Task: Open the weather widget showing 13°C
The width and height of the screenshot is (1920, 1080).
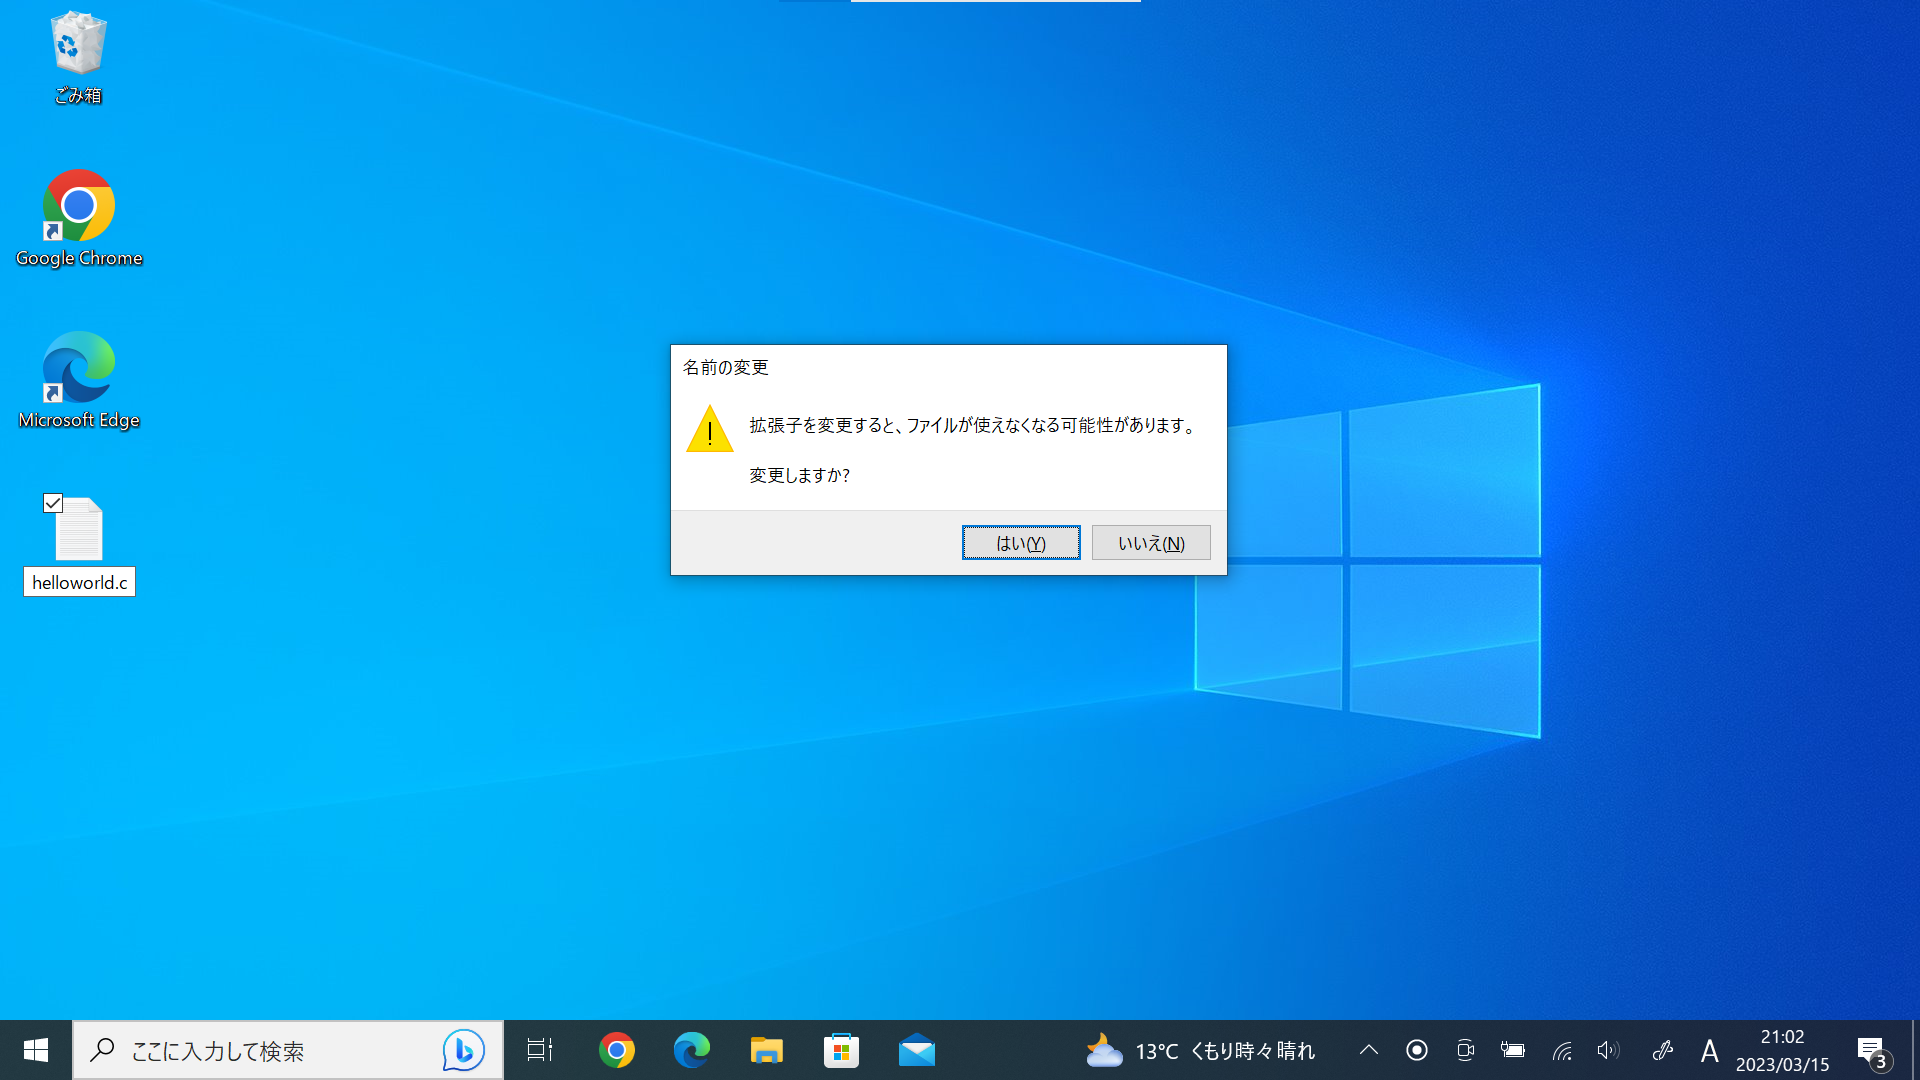Action: click(1200, 1051)
